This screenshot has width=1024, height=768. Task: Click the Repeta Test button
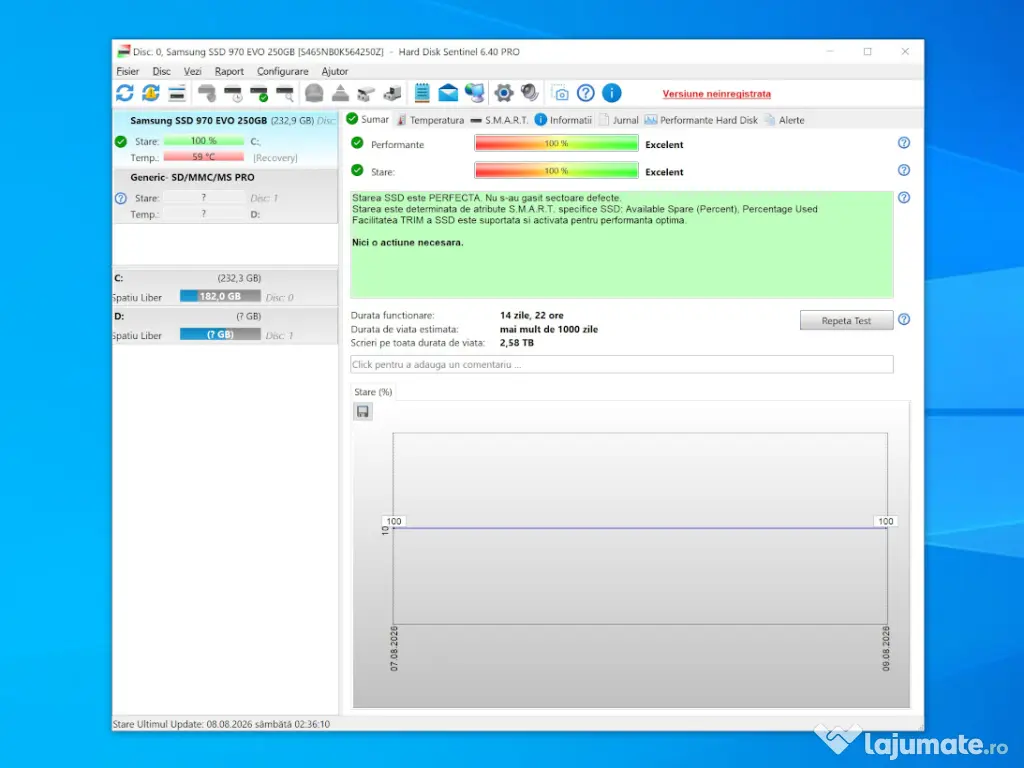(x=846, y=321)
